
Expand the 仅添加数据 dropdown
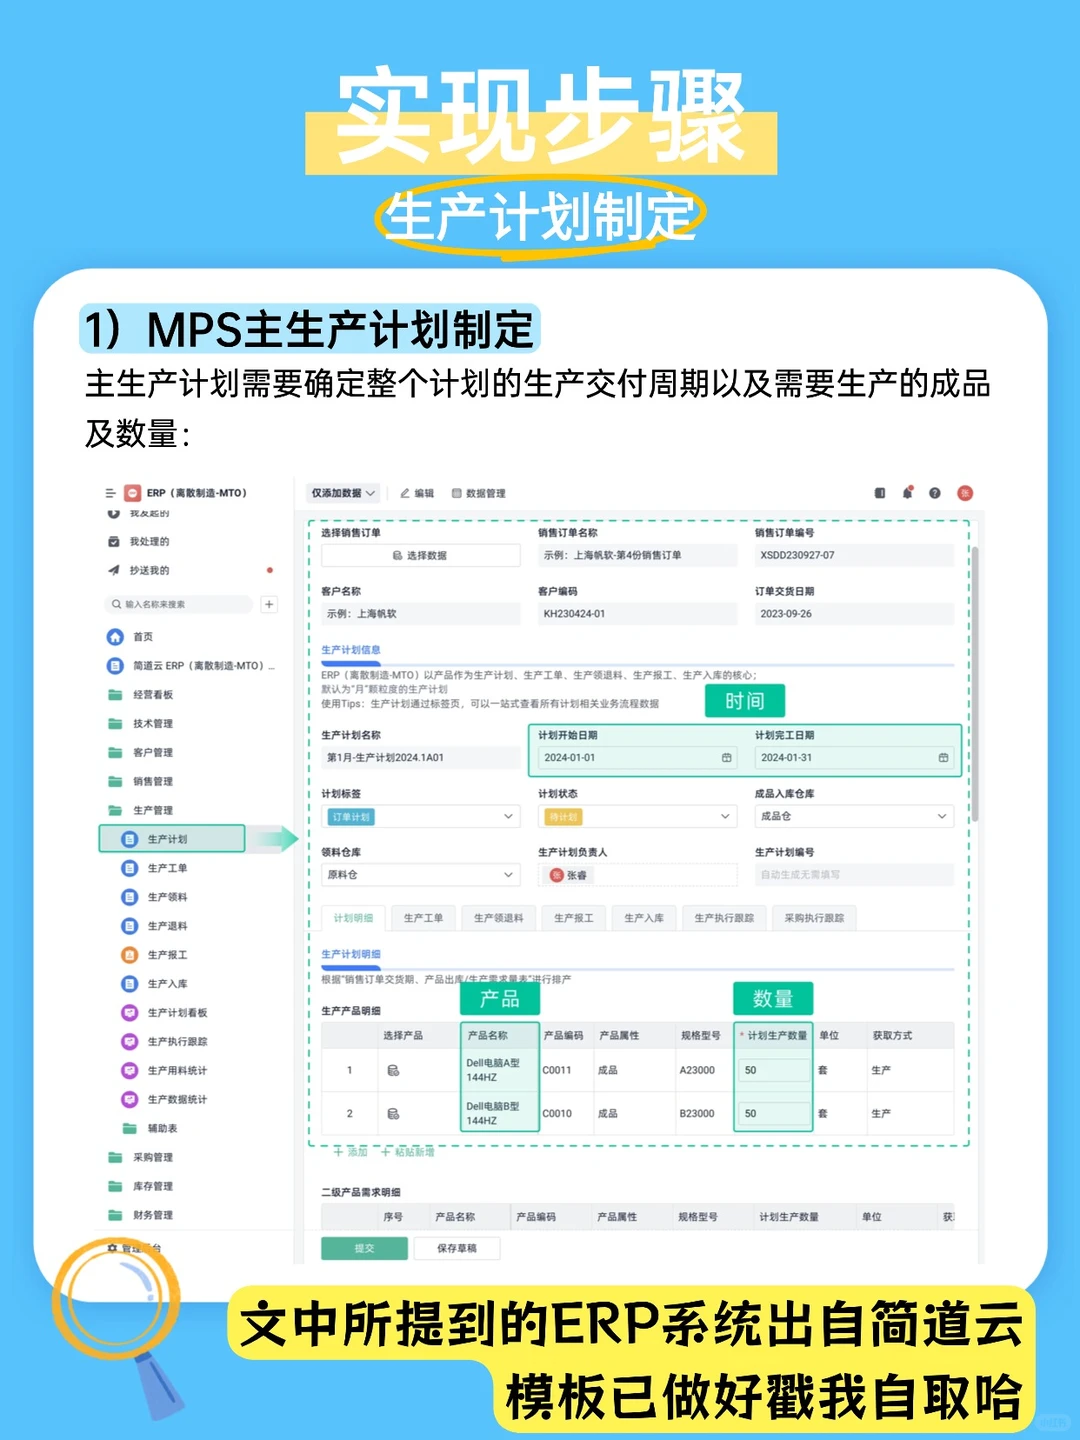click(x=343, y=493)
